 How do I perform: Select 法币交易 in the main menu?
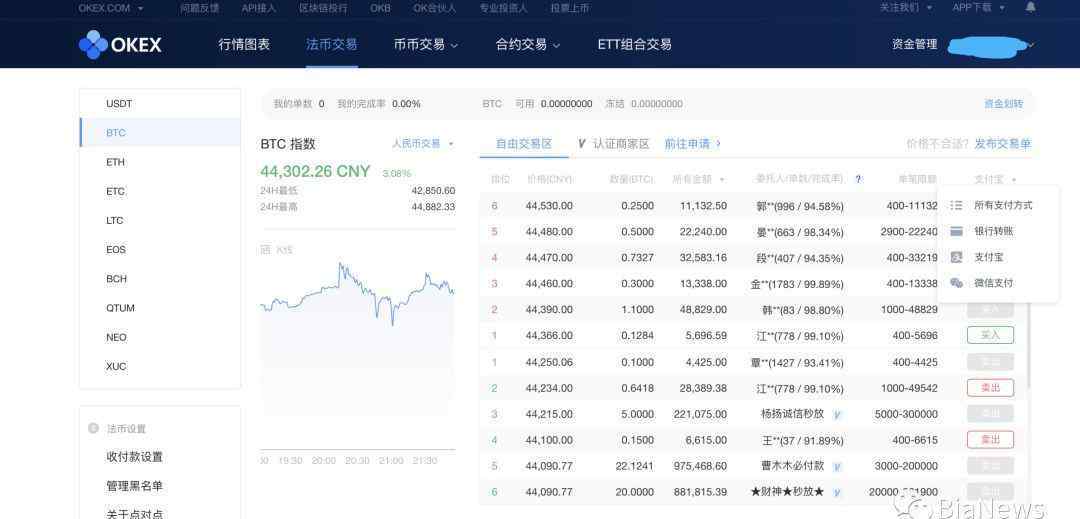click(x=332, y=45)
